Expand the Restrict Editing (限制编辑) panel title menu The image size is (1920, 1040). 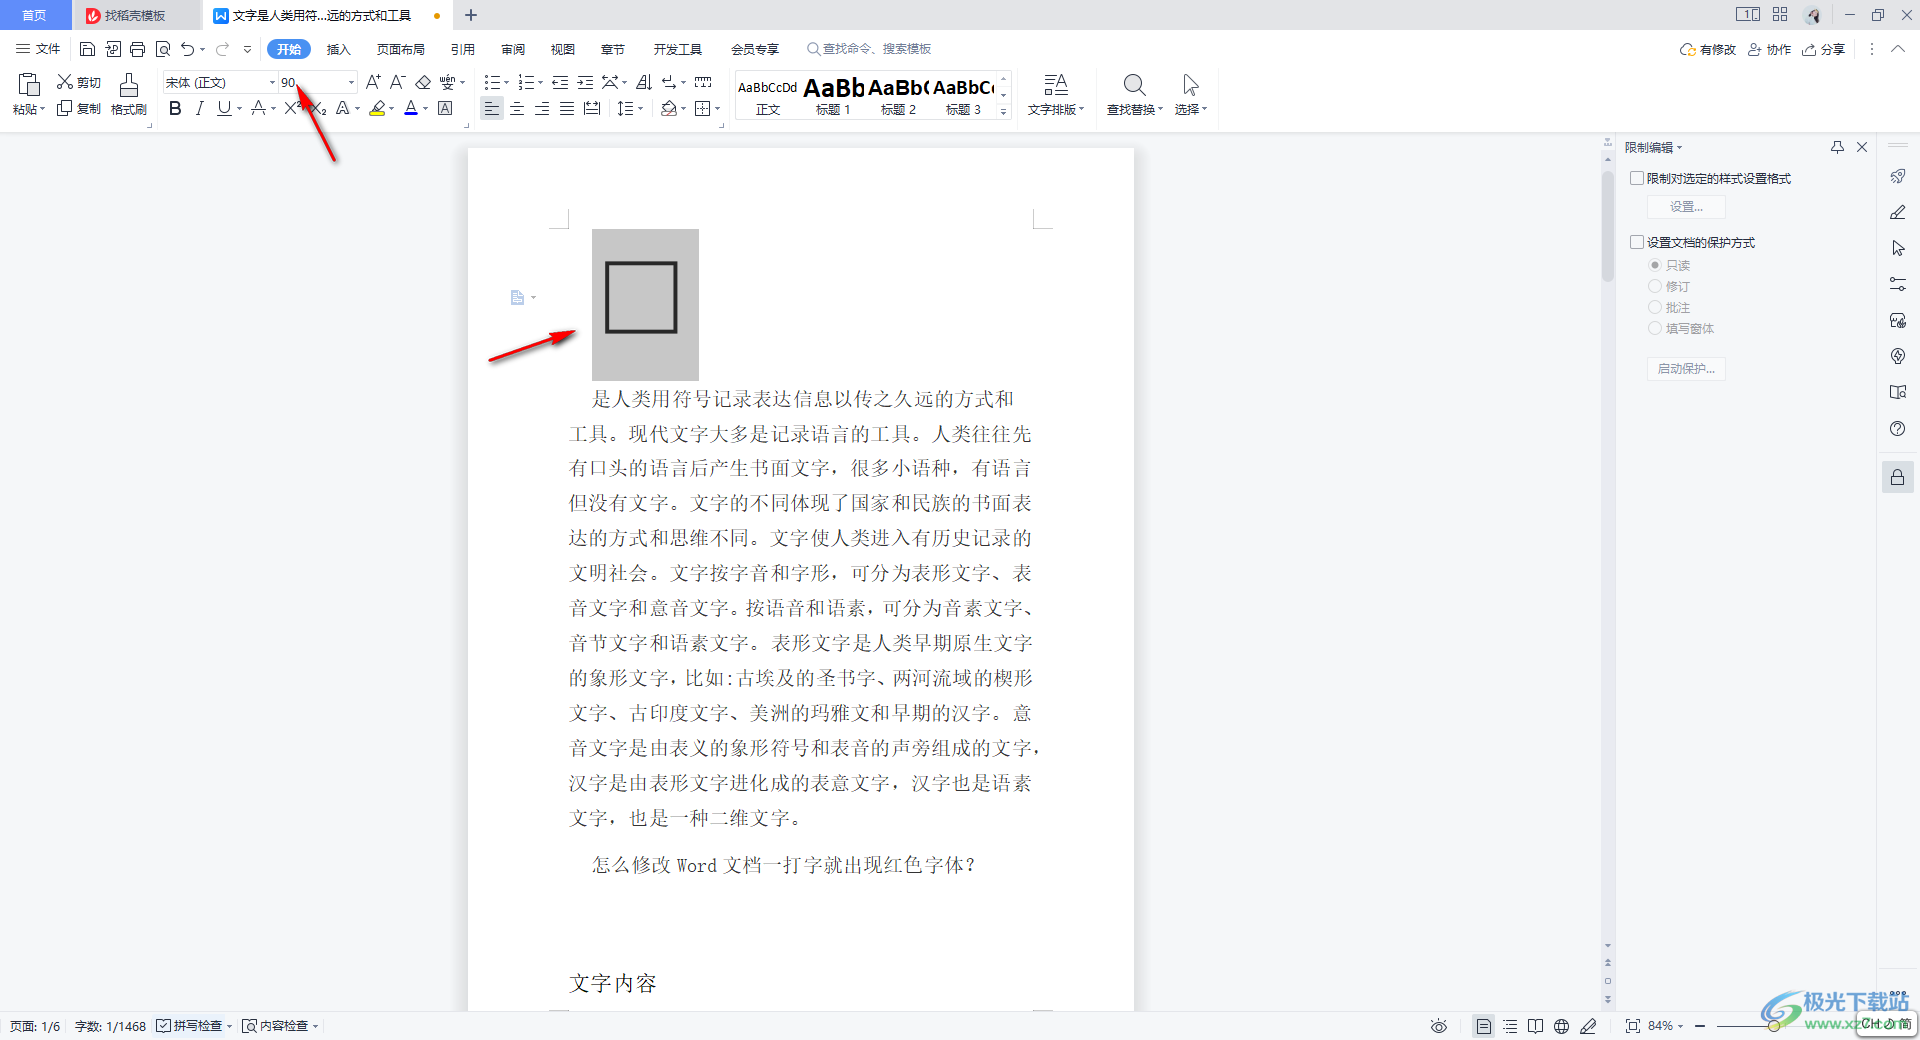point(1653,147)
